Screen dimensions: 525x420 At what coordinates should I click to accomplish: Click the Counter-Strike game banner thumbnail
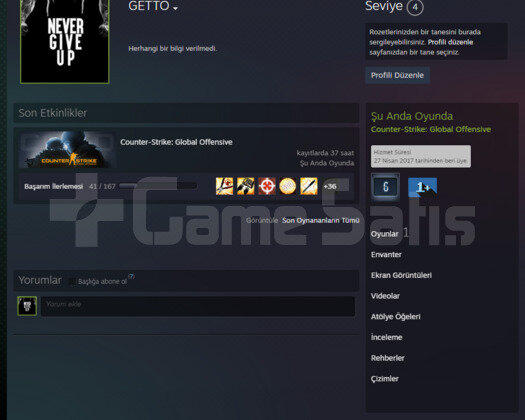click(x=68, y=149)
